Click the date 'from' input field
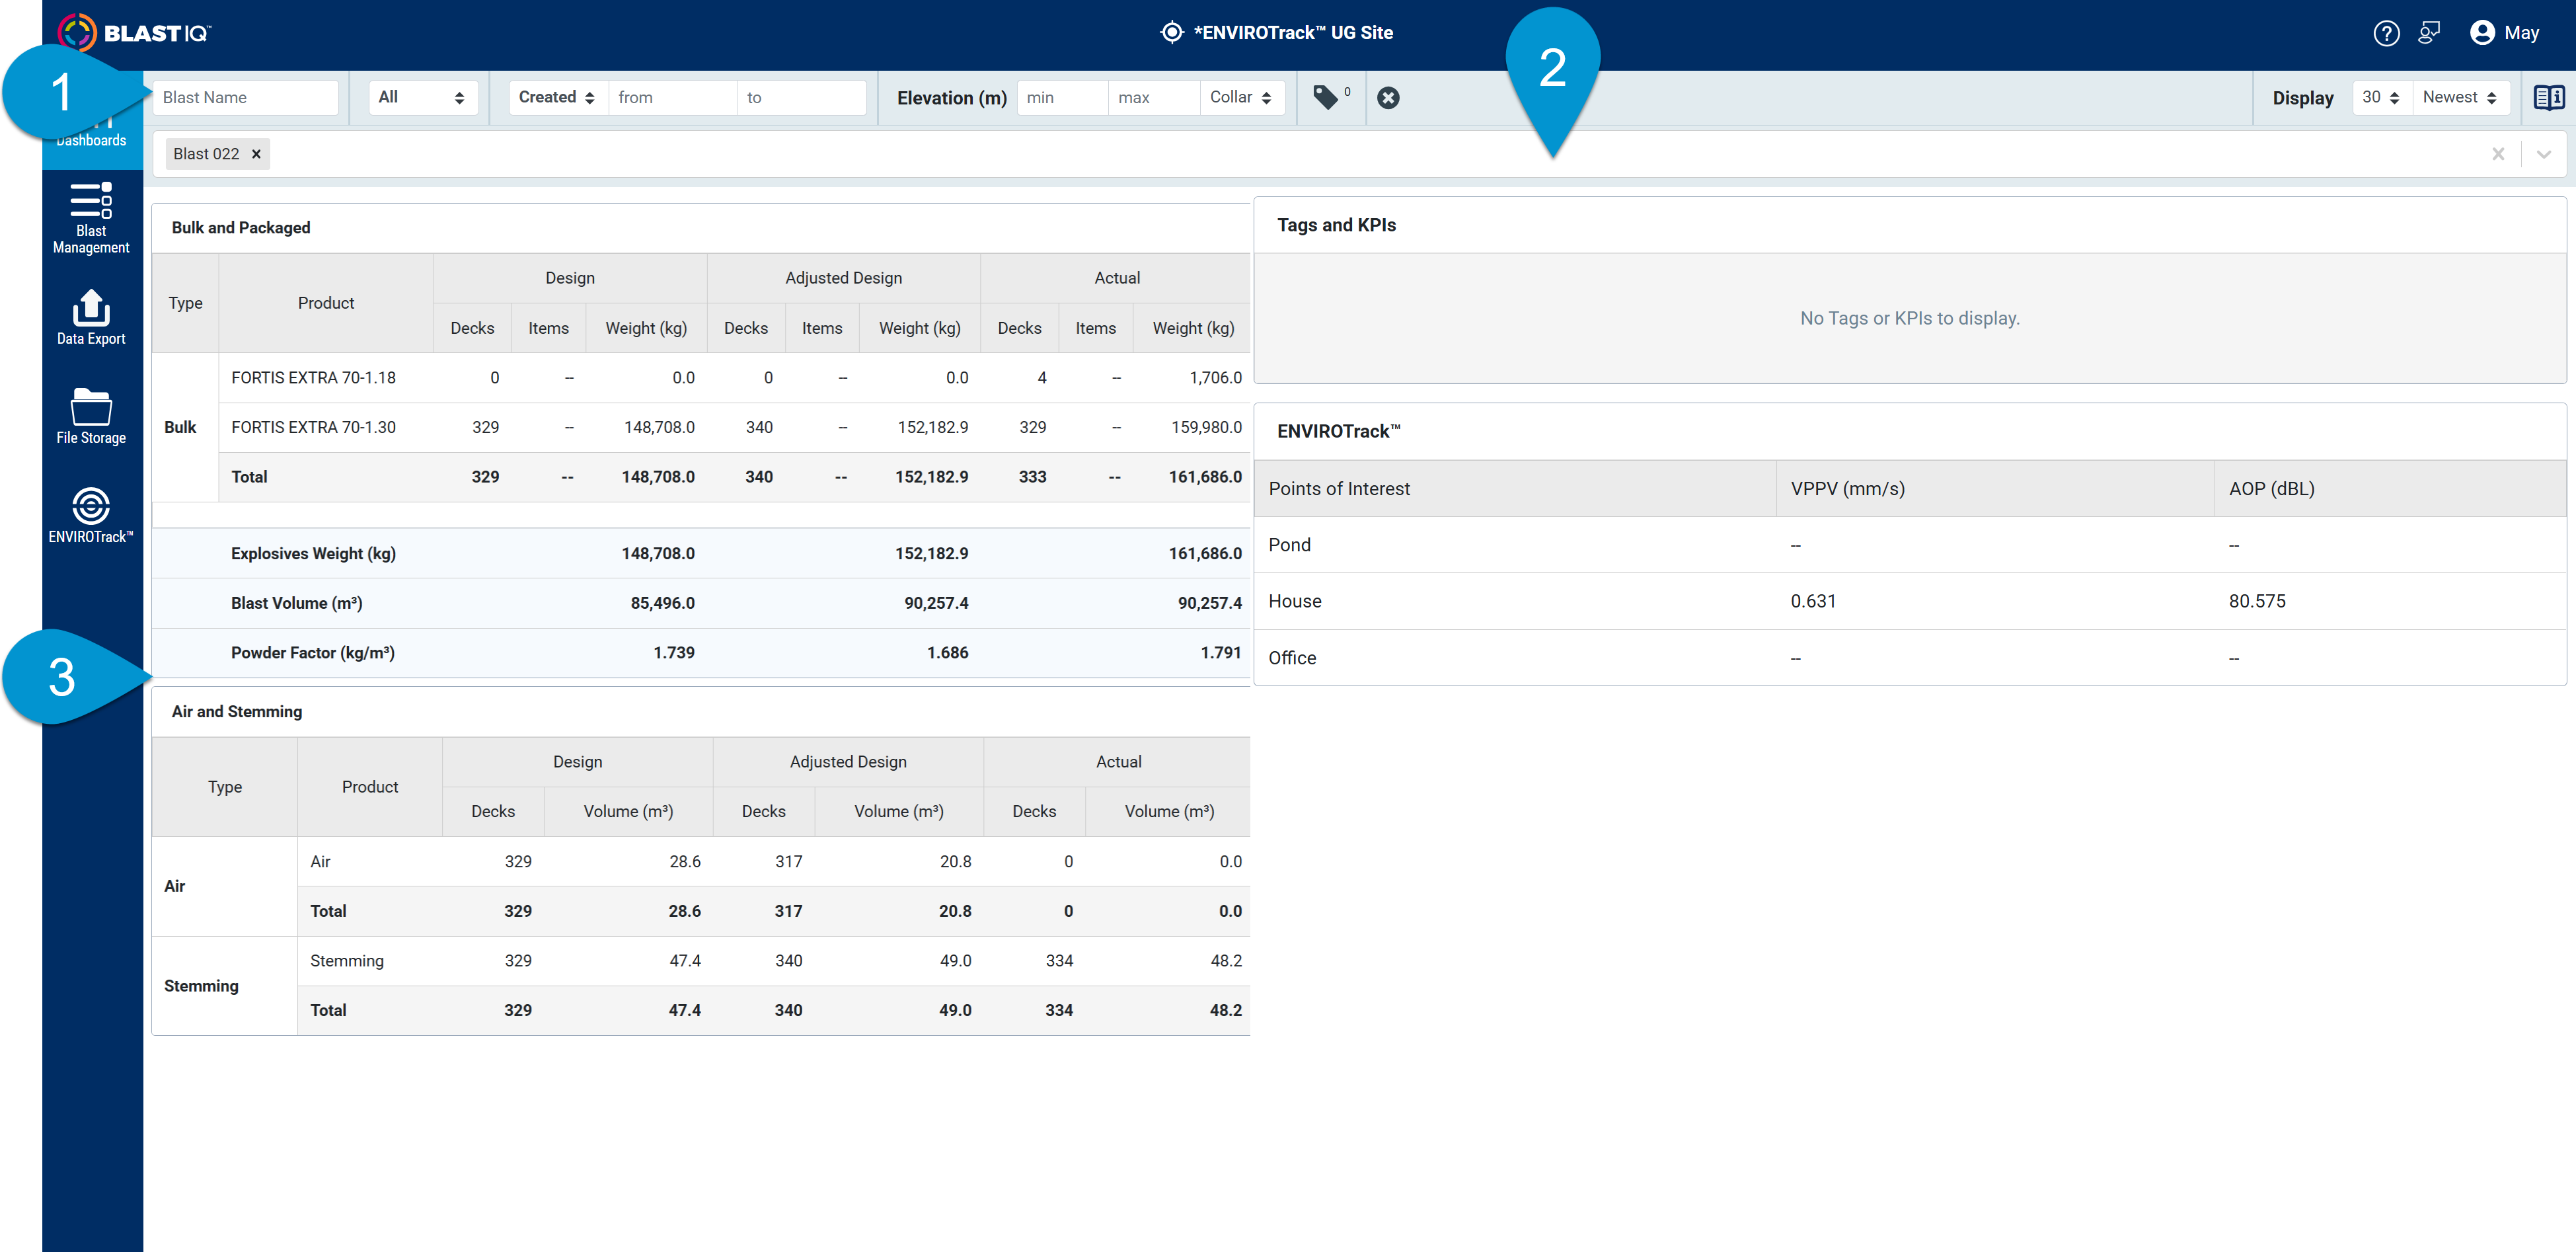This screenshot has width=2576, height=1252. (672, 97)
